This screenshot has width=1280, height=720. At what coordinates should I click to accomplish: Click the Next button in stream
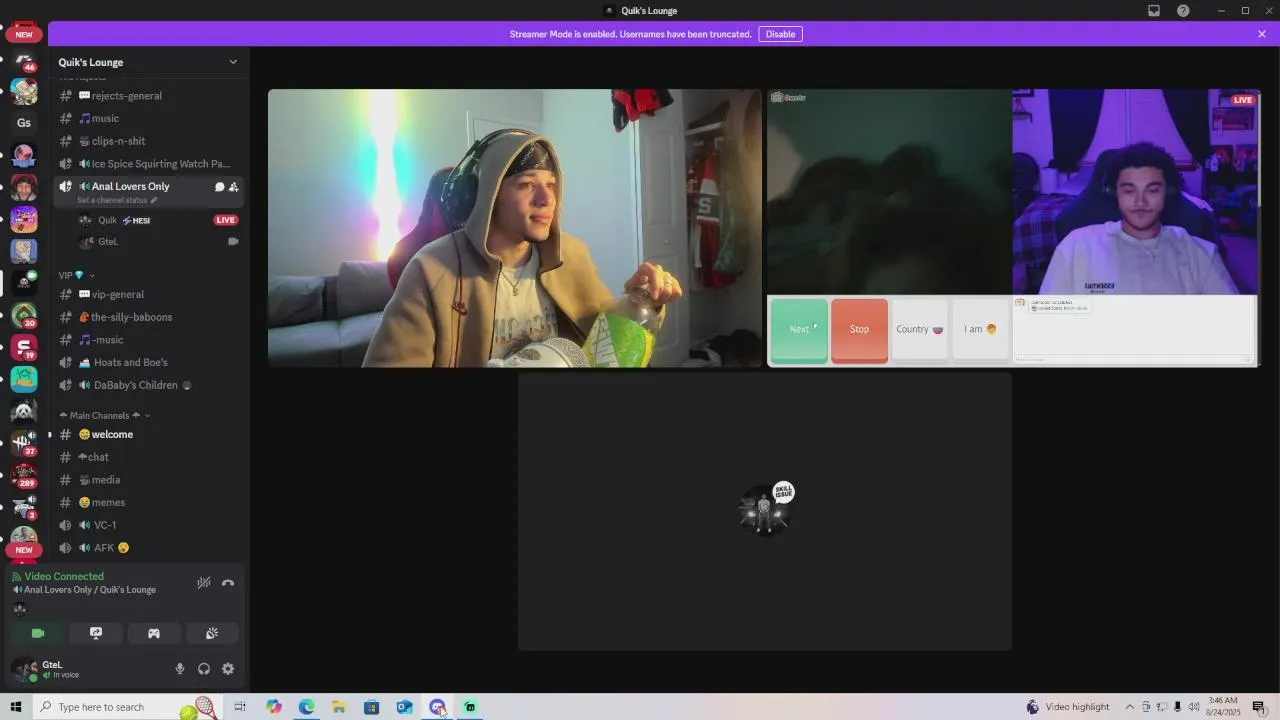[799, 329]
